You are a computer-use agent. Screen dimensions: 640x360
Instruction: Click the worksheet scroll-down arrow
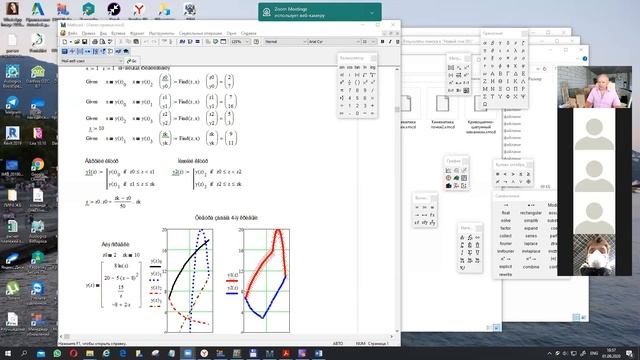click(397, 331)
